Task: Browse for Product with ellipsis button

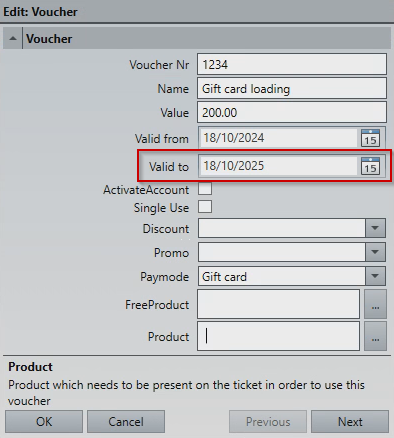Action: click(x=375, y=336)
